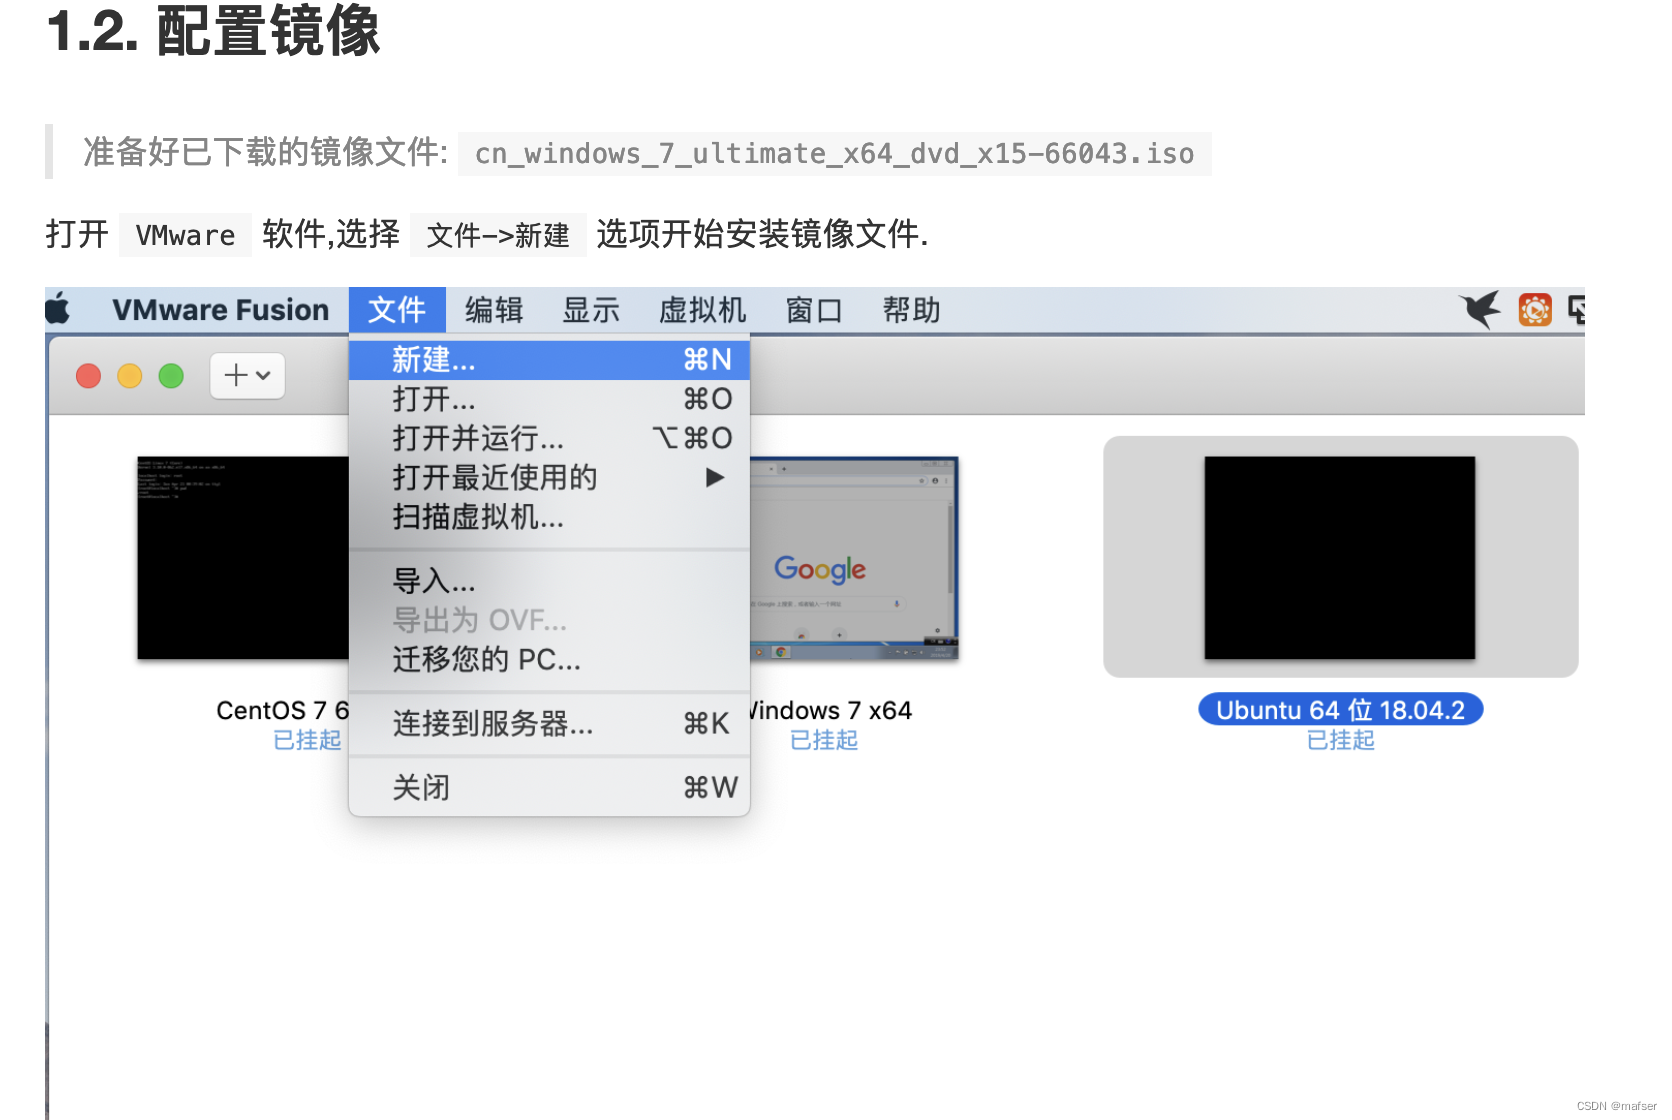The width and height of the screenshot is (1672, 1120).
Task: Select 关闭 menu entry
Action: [549, 788]
